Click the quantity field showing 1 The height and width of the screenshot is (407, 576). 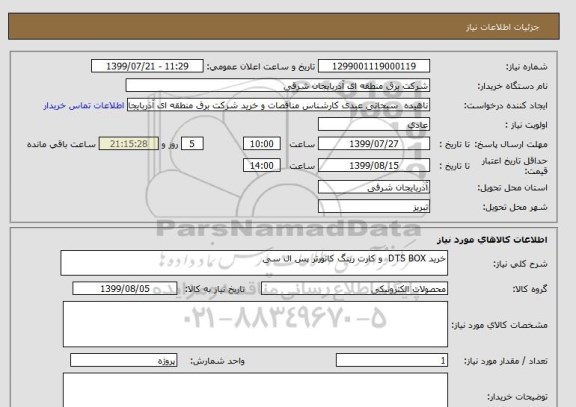(392, 361)
